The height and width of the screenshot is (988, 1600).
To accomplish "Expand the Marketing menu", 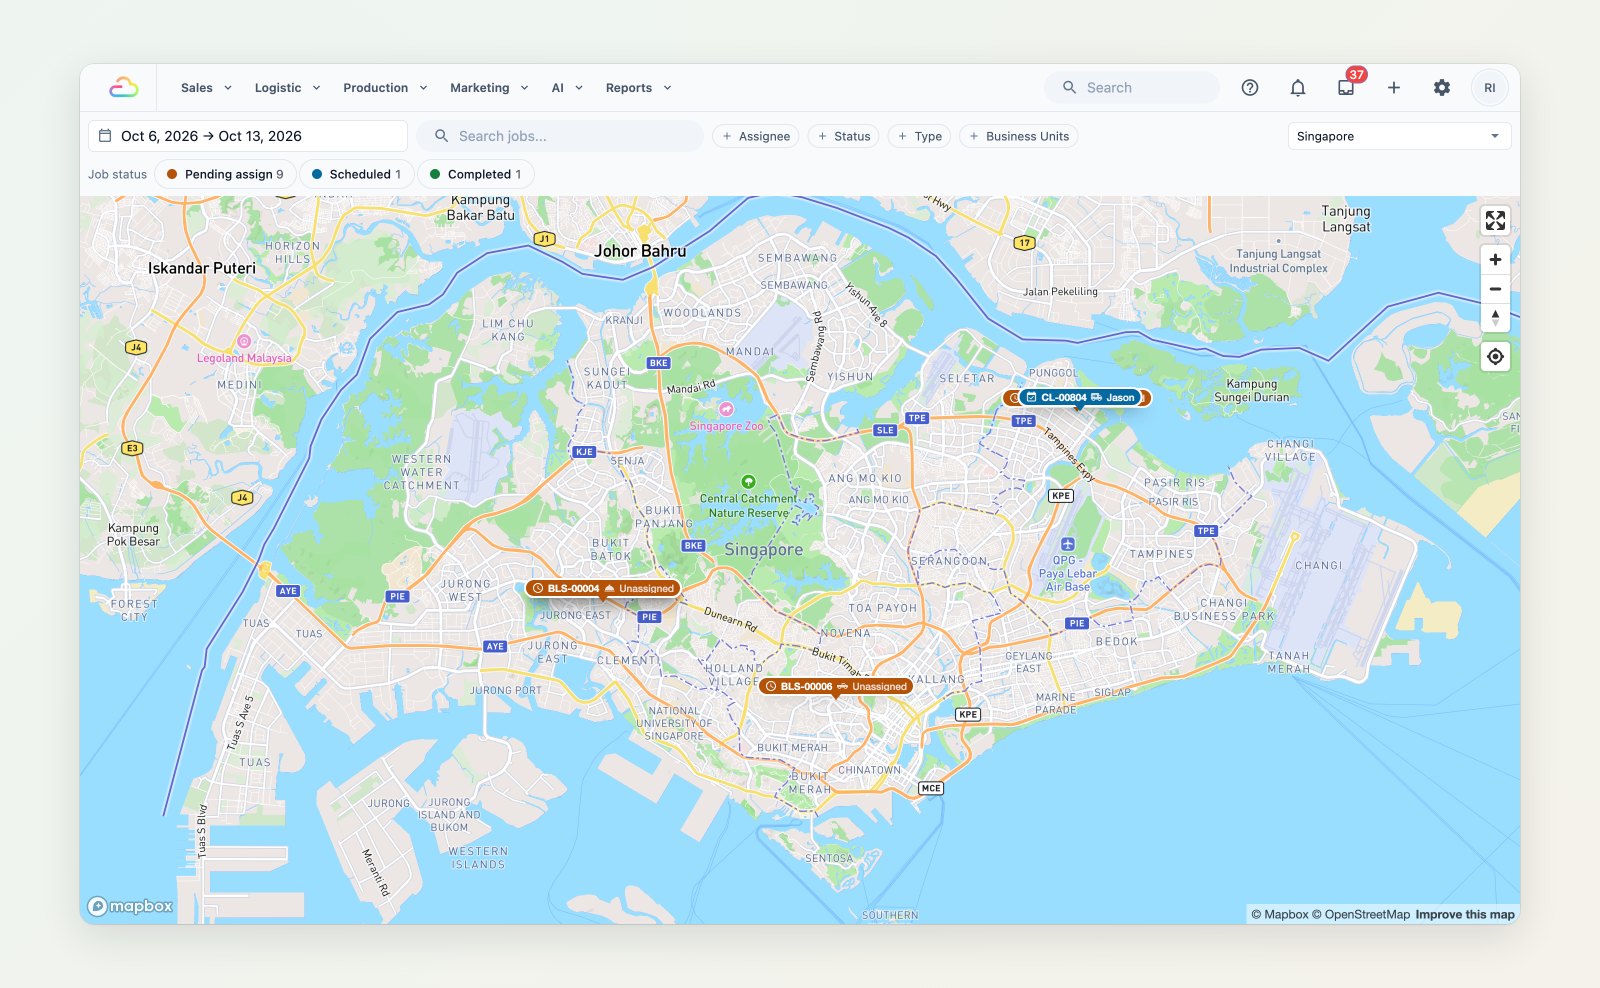I will 489,88.
